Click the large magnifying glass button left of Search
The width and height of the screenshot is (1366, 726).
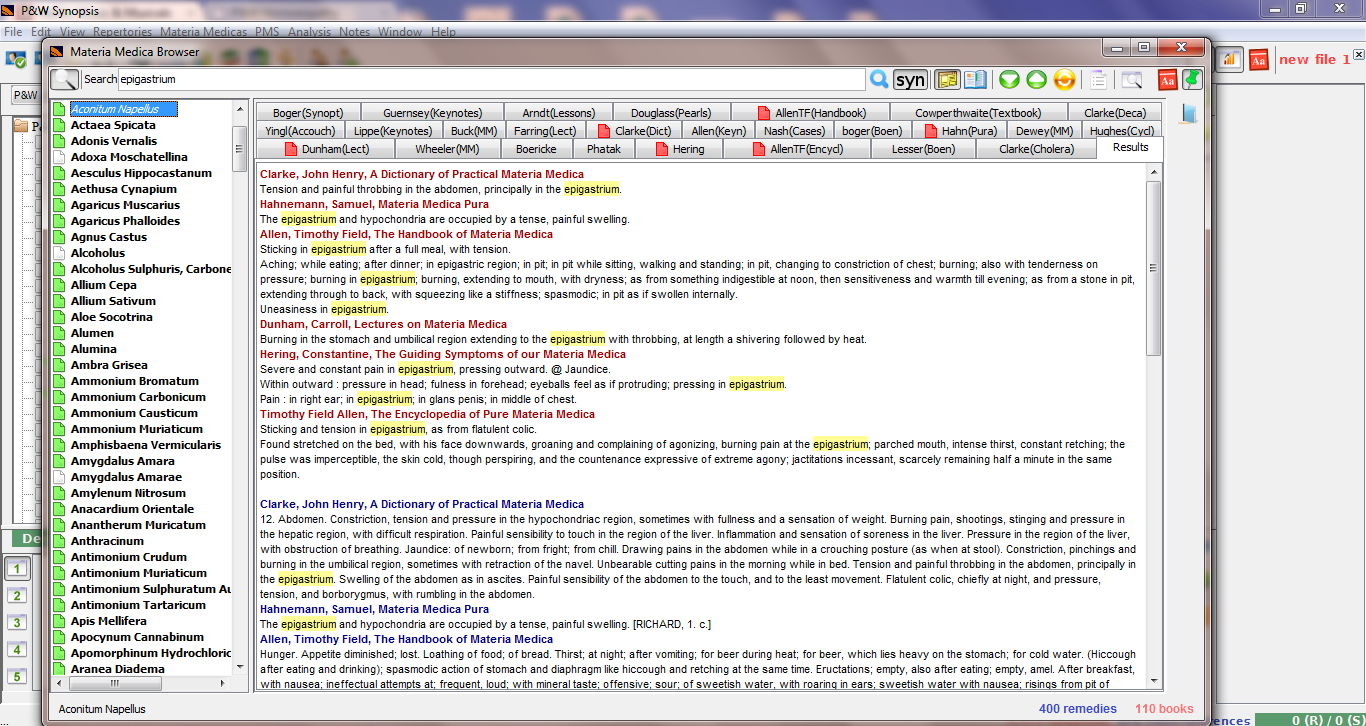pos(65,80)
